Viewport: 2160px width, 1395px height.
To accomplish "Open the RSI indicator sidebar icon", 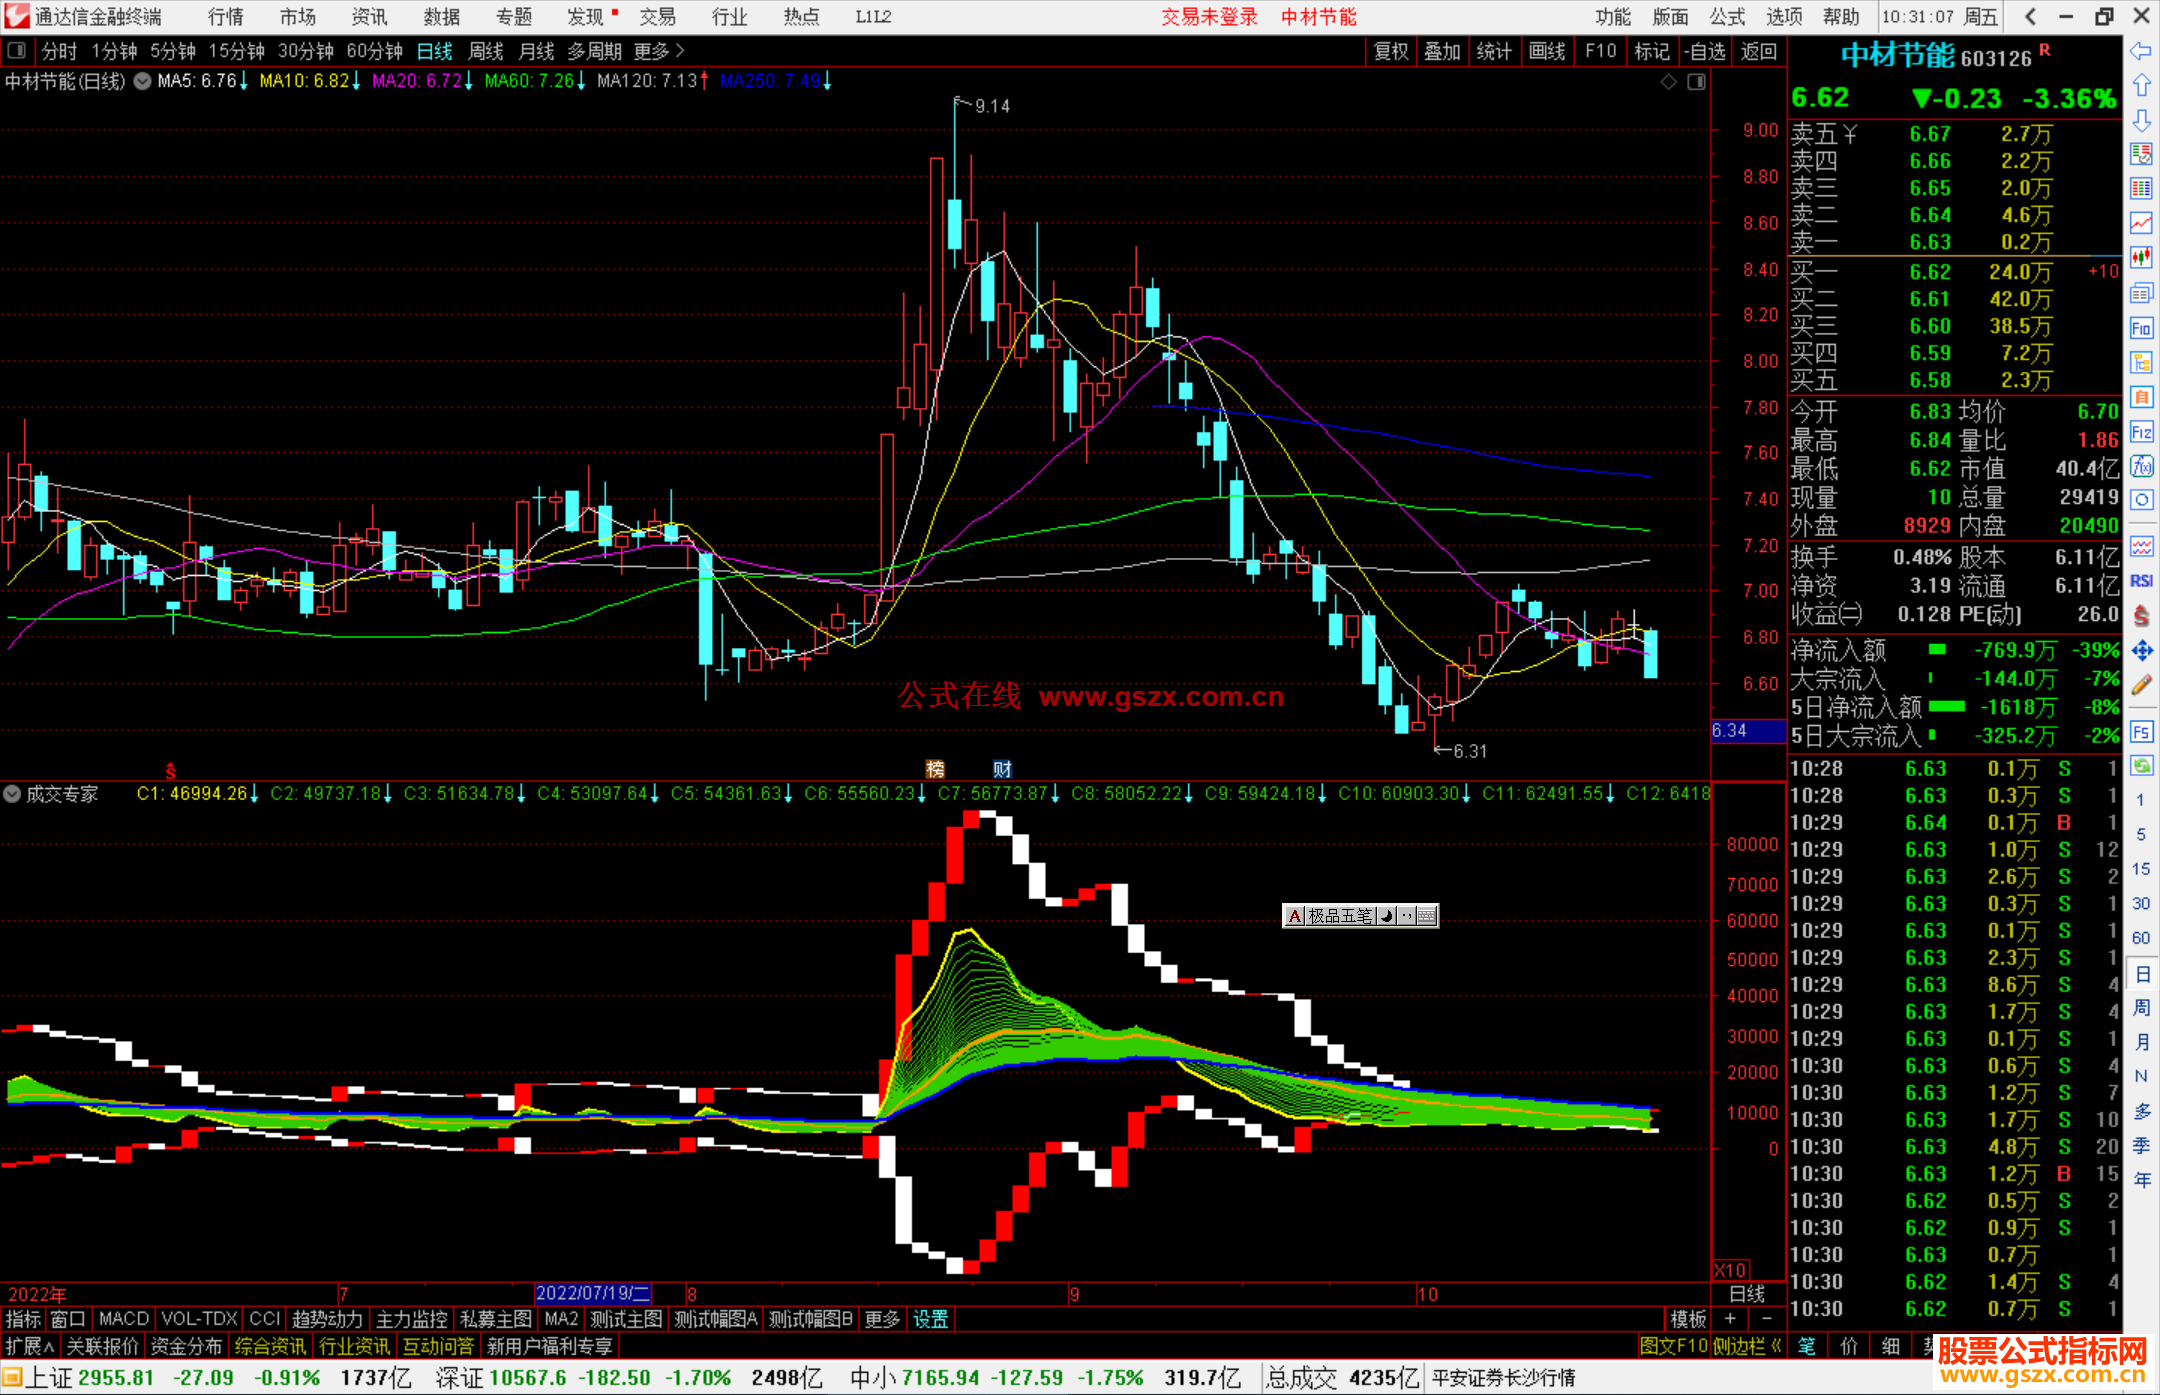I will click(x=2141, y=581).
